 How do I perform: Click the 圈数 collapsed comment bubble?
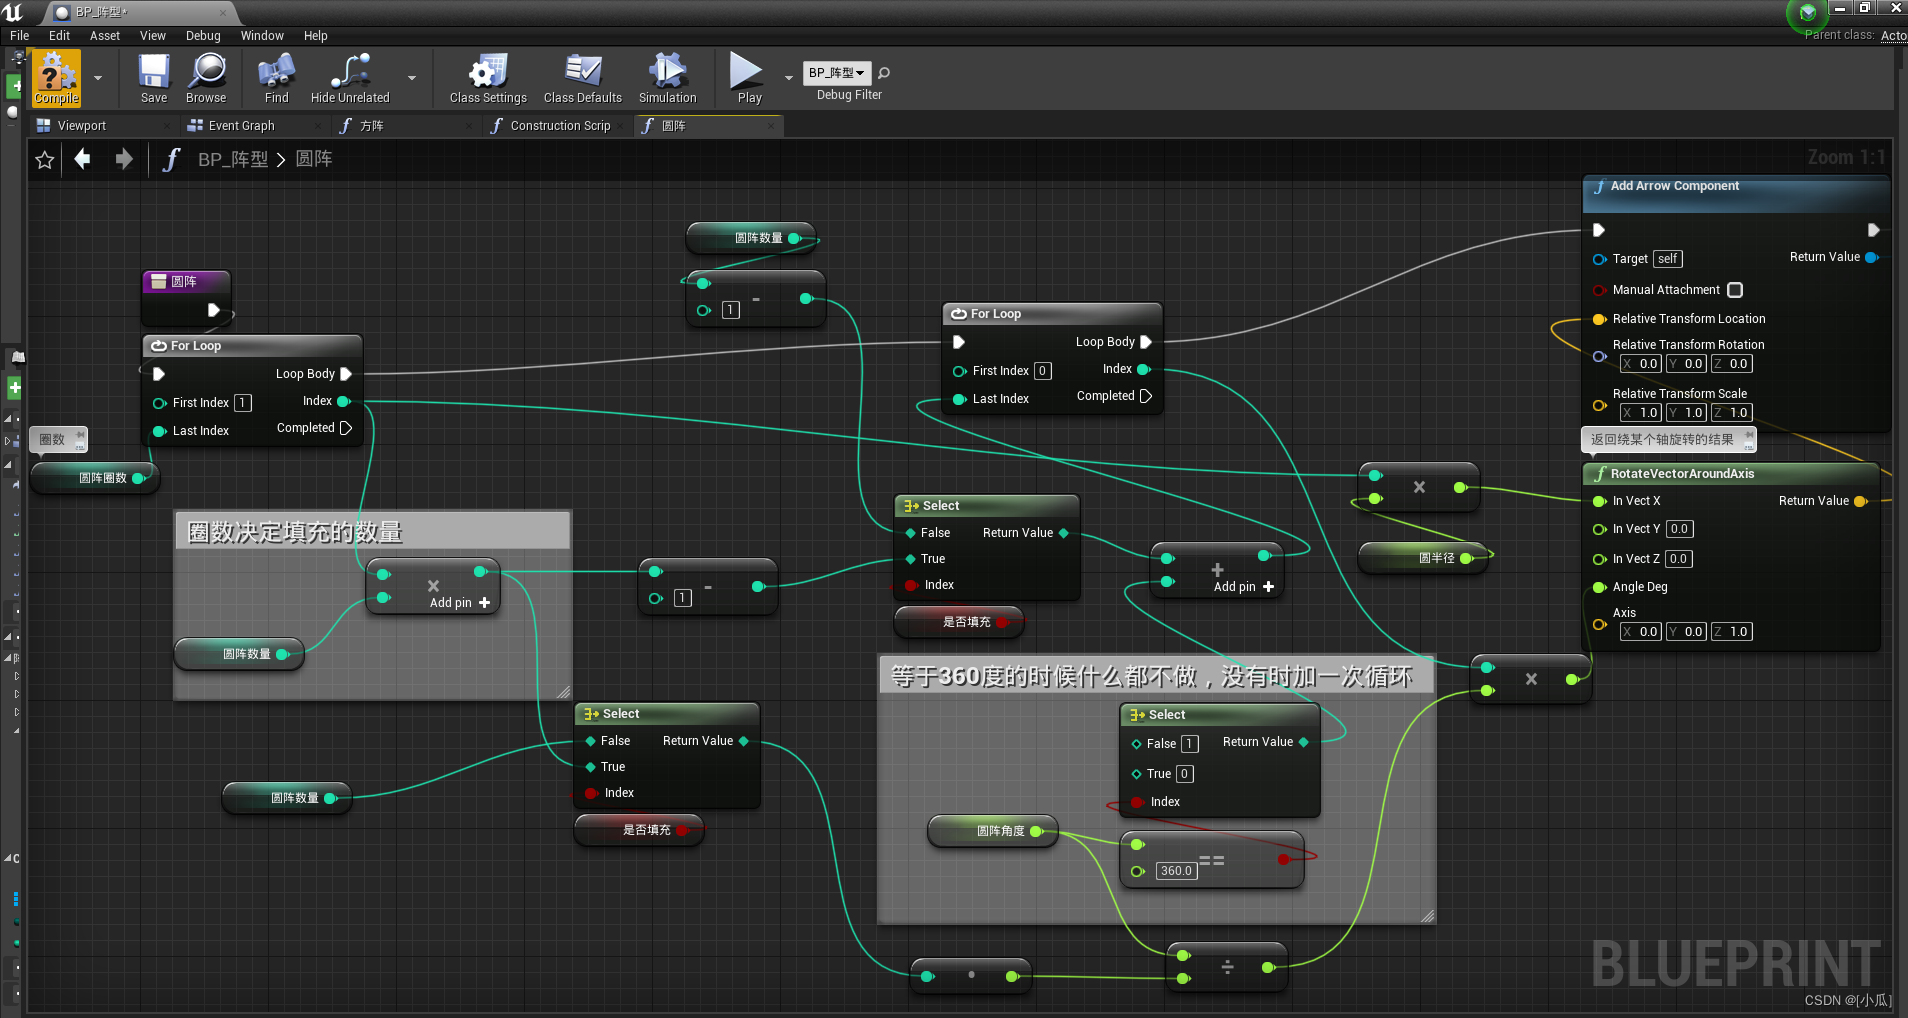point(58,440)
